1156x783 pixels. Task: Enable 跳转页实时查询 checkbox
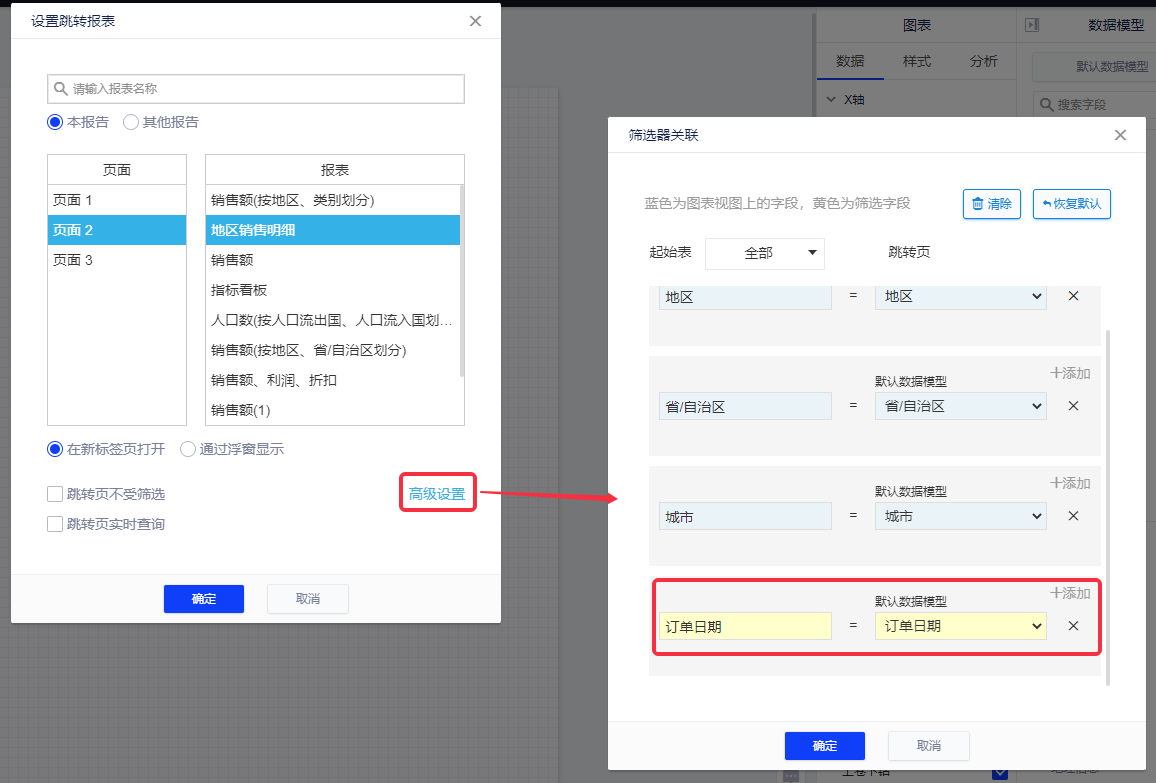click(55, 524)
